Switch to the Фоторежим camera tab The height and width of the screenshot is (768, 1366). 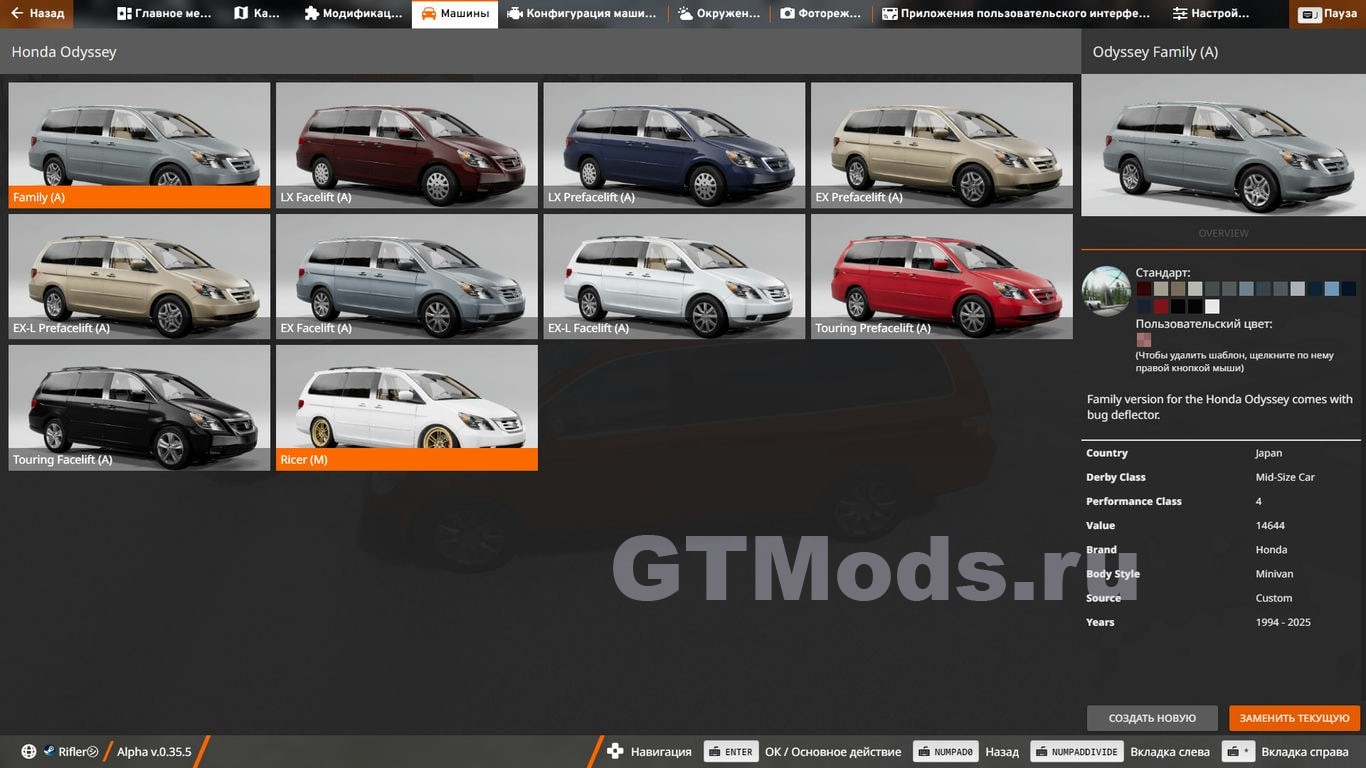[822, 14]
